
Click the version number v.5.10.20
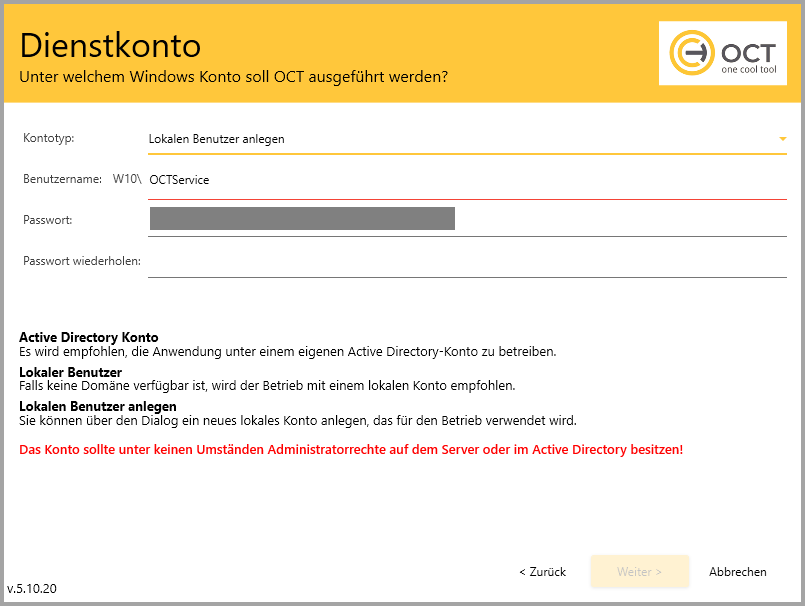(x=32, y=589)
